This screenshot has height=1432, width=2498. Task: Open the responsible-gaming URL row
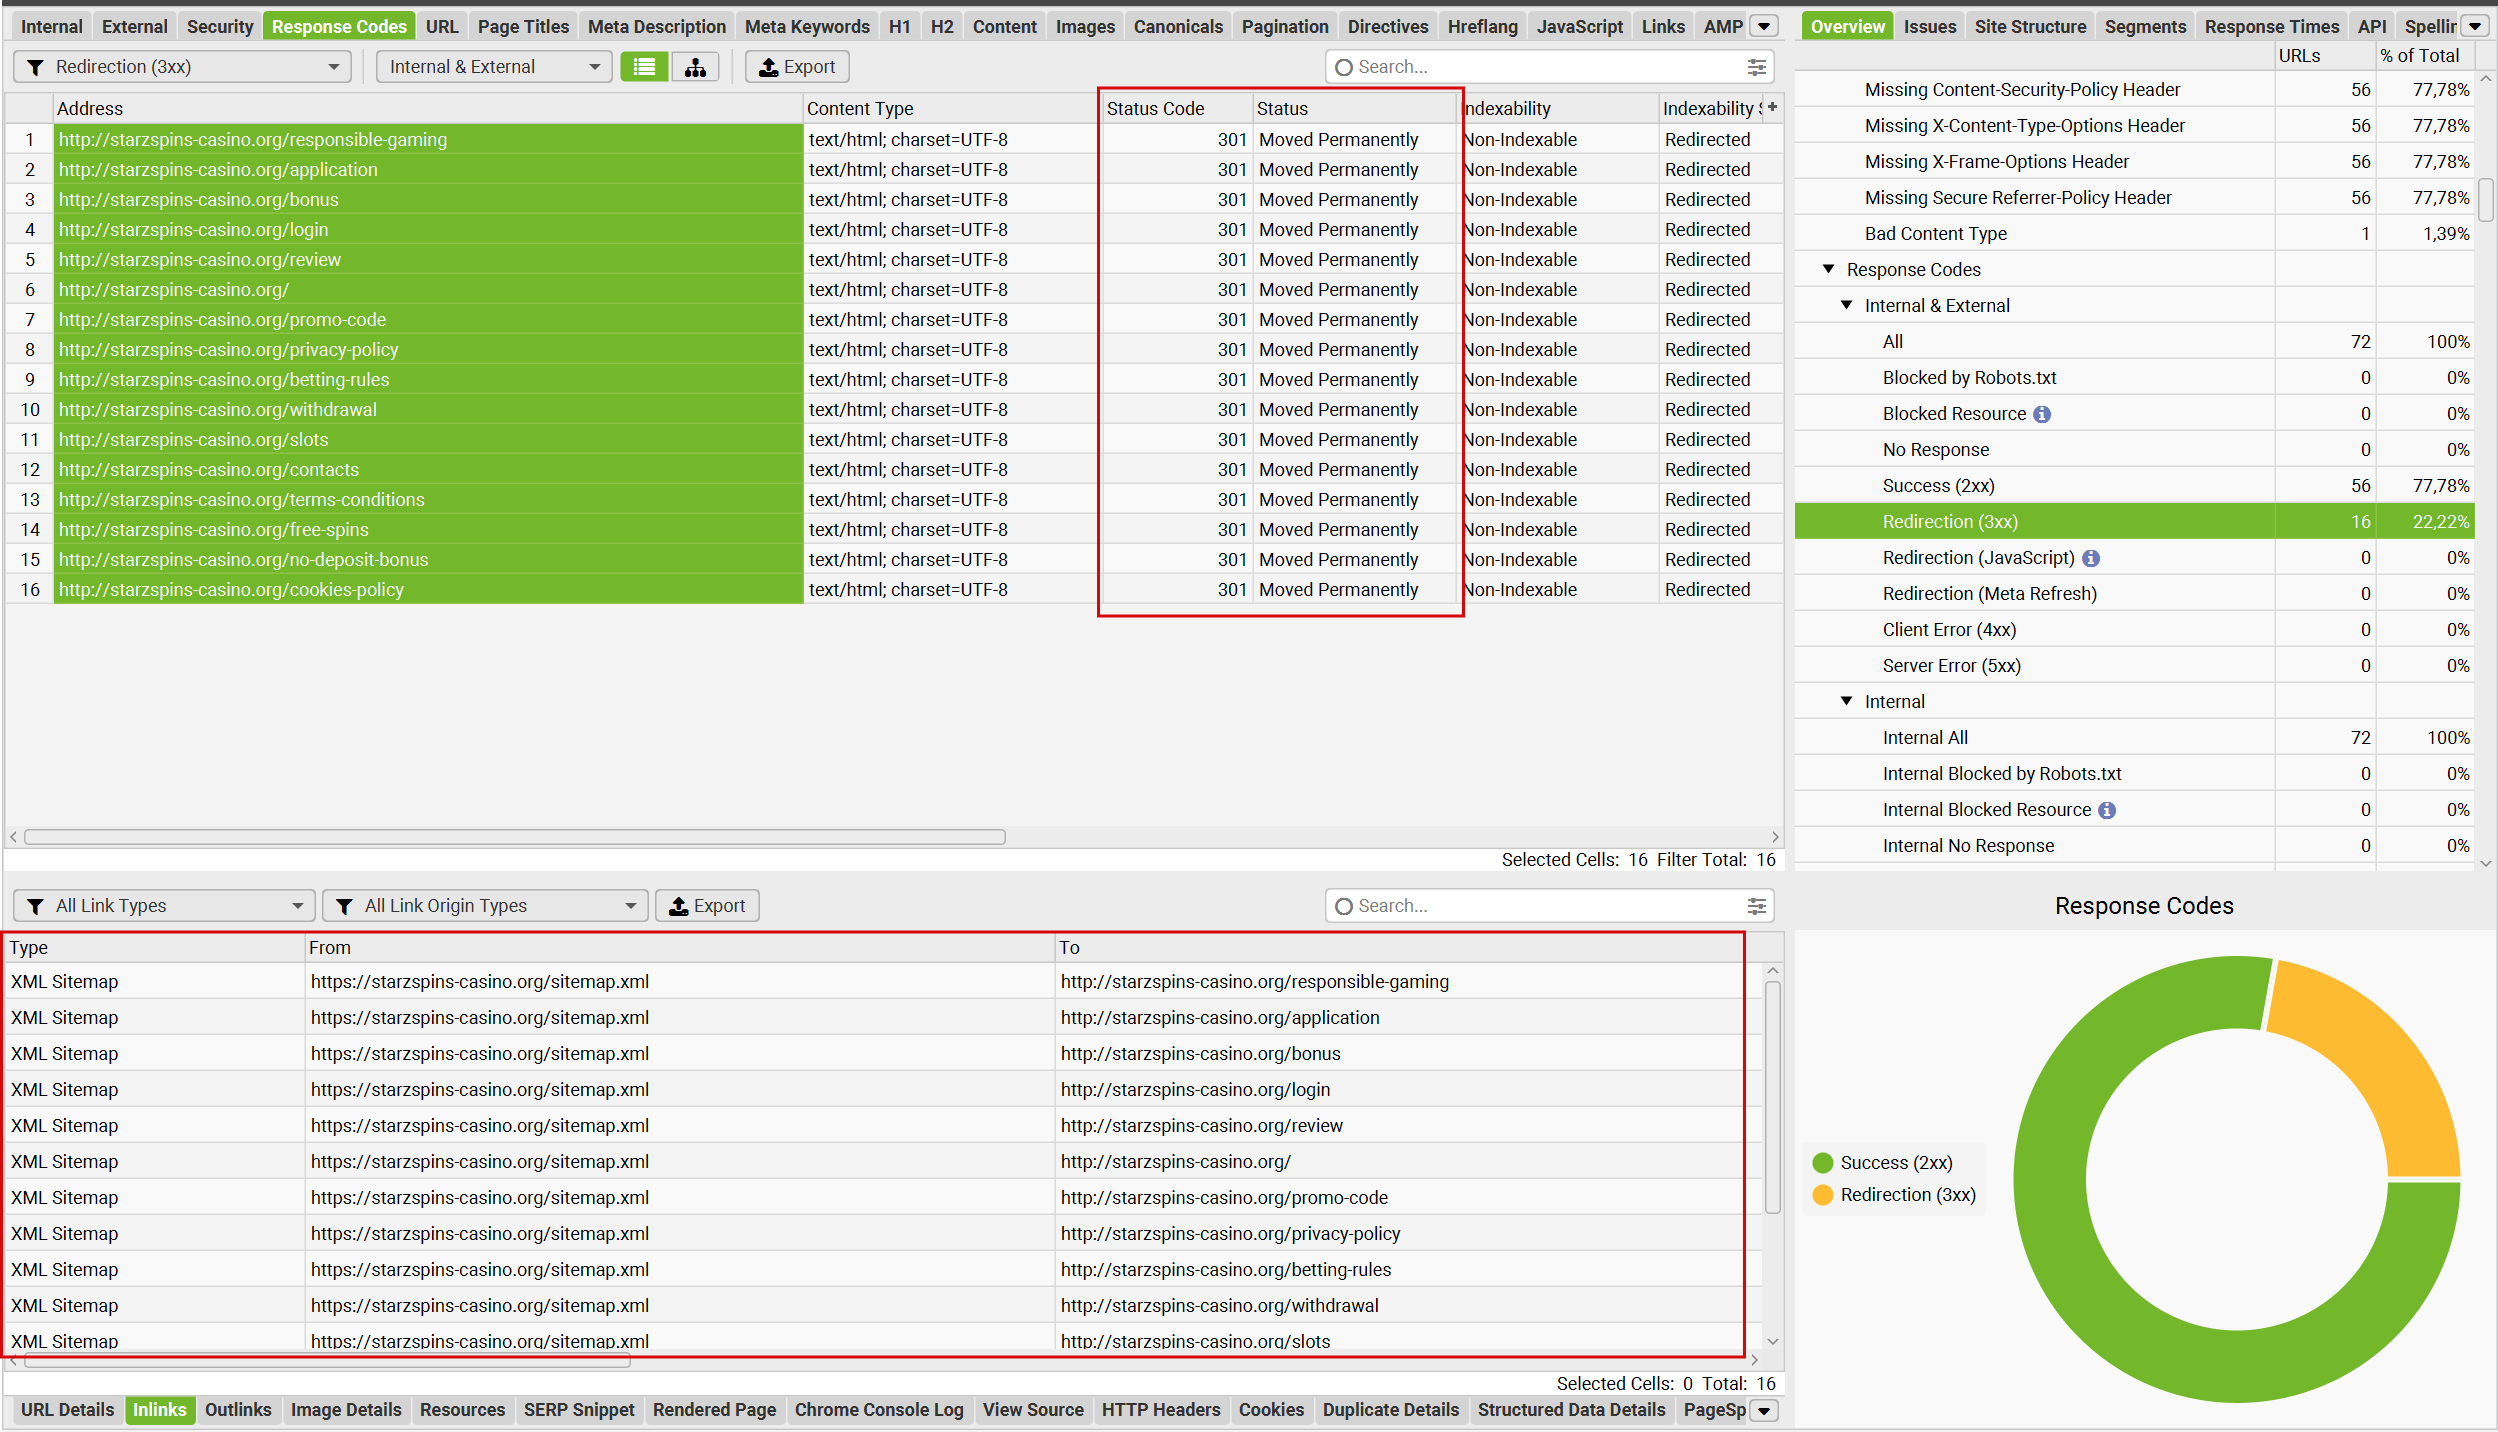click(x=253, y=139)
